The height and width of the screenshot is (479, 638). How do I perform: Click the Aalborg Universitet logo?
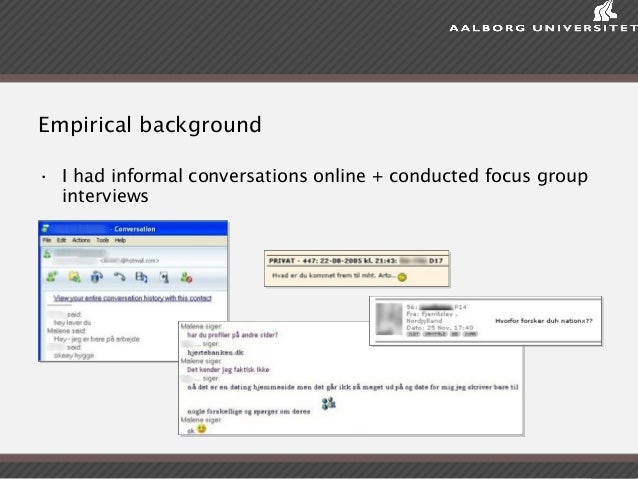544,16
